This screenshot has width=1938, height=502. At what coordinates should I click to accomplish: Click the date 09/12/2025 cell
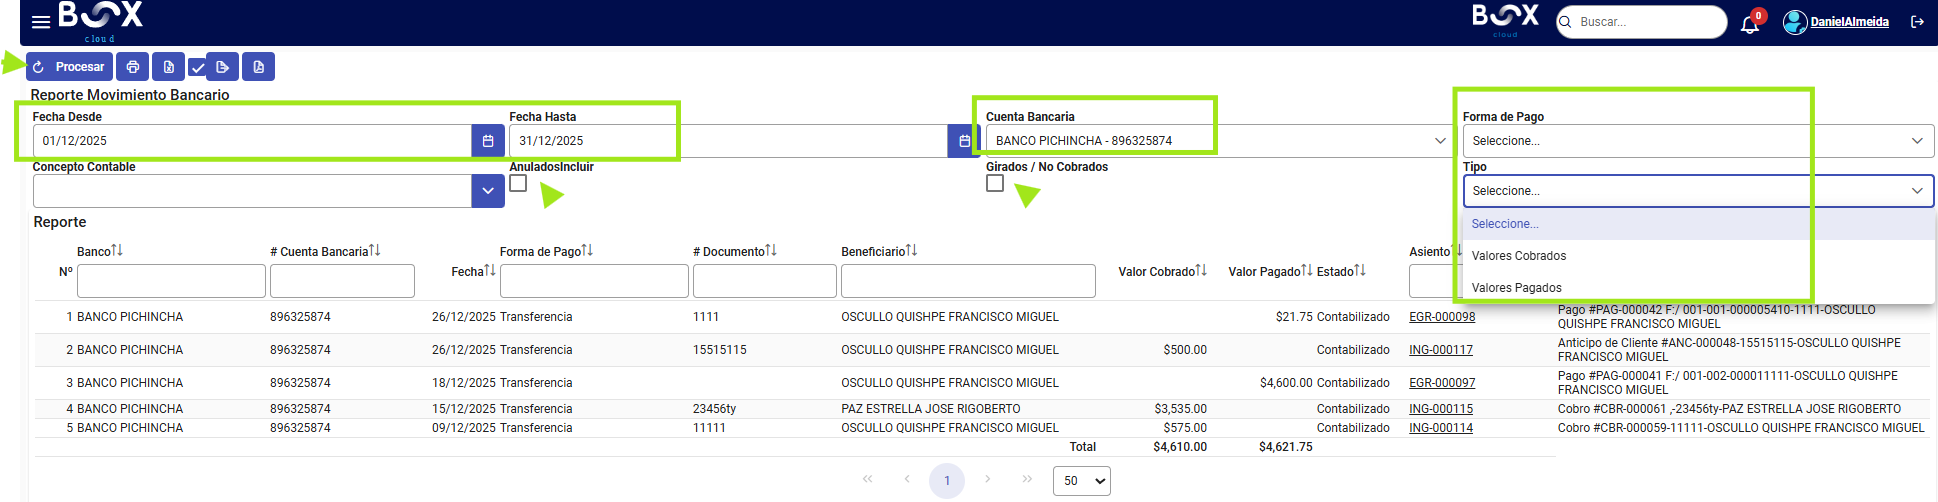464,428
